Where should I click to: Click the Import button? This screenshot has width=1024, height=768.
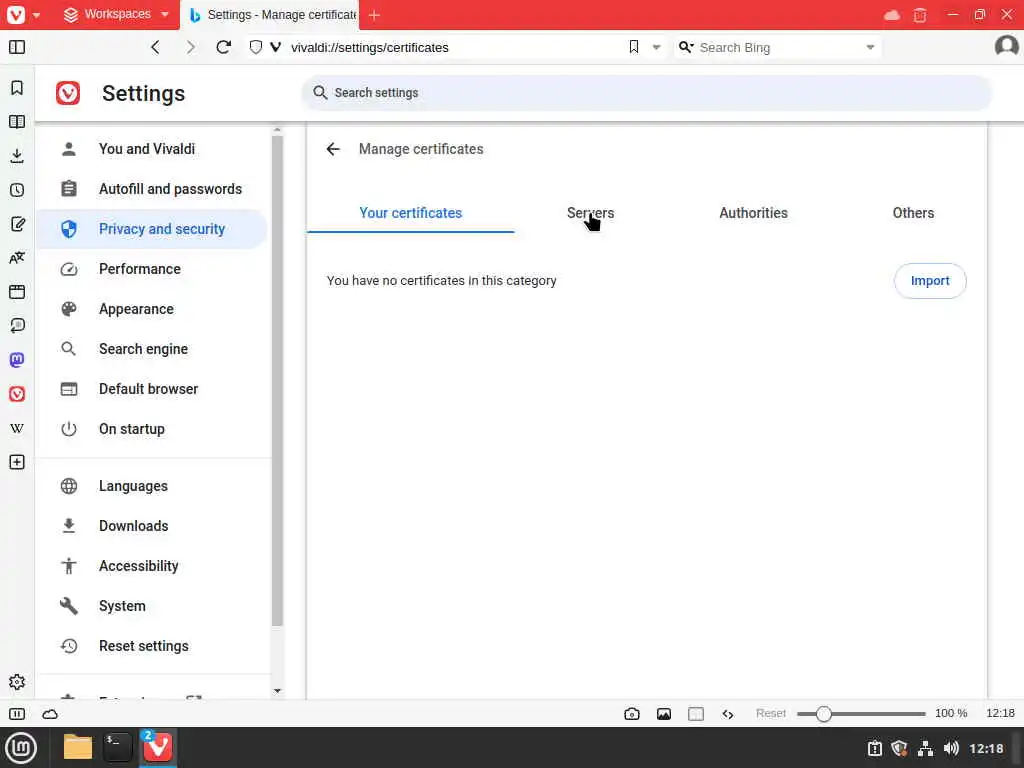coord(930,281)
